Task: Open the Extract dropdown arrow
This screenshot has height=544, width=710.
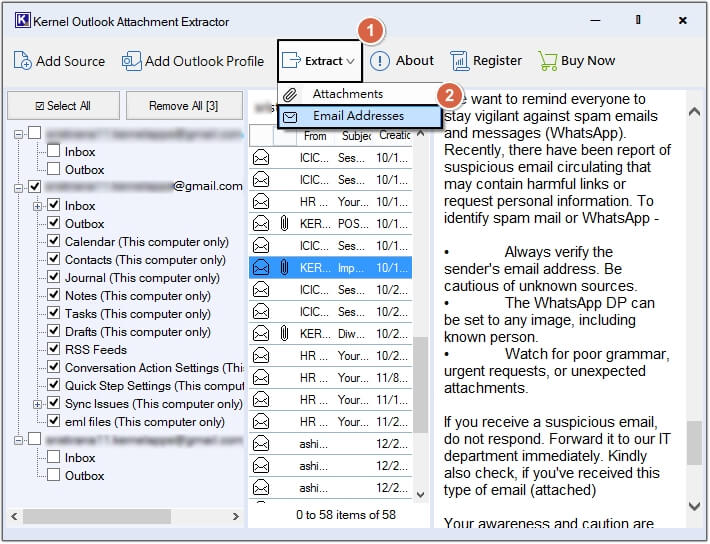Action: [x=350, y=61]
